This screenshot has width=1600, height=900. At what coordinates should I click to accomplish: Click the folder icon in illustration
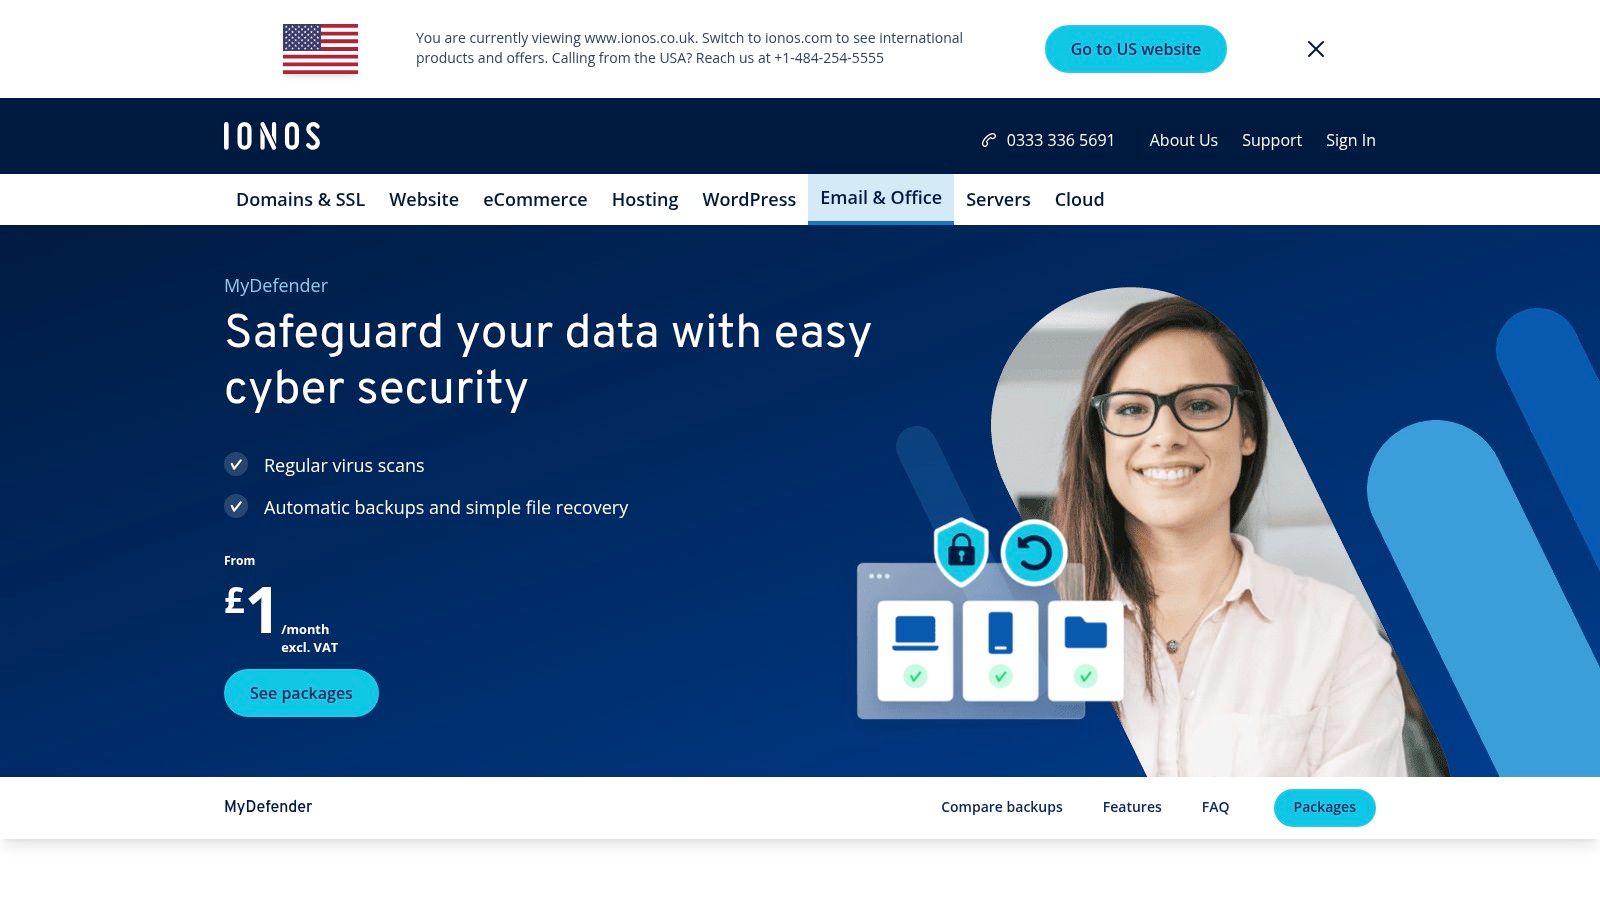[1085, 633]
